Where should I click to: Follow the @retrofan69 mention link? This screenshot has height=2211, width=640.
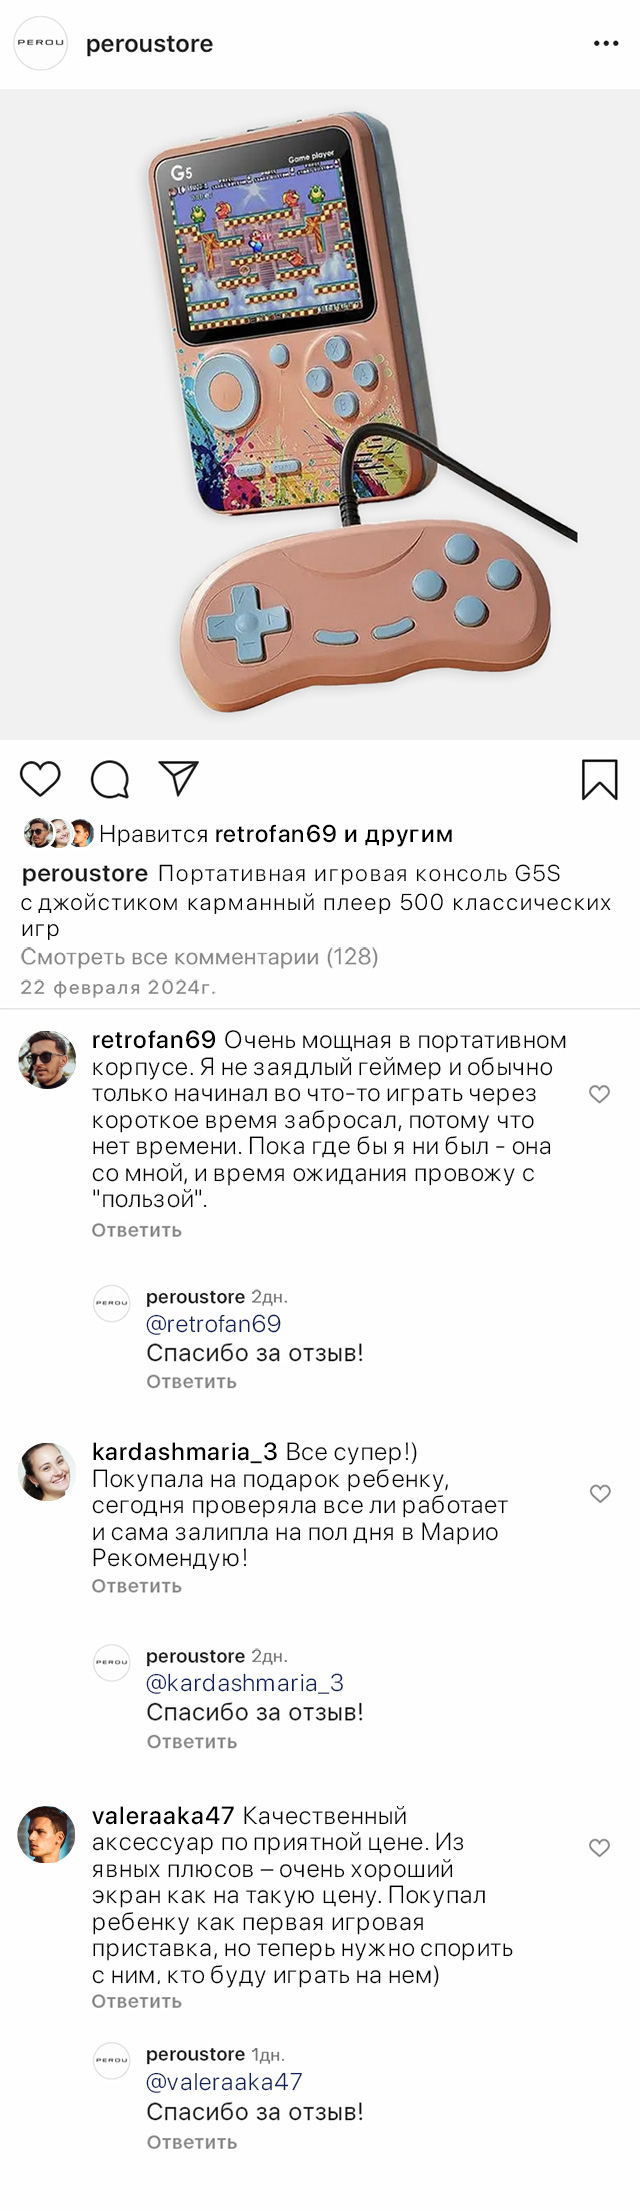coord(214,1324)
